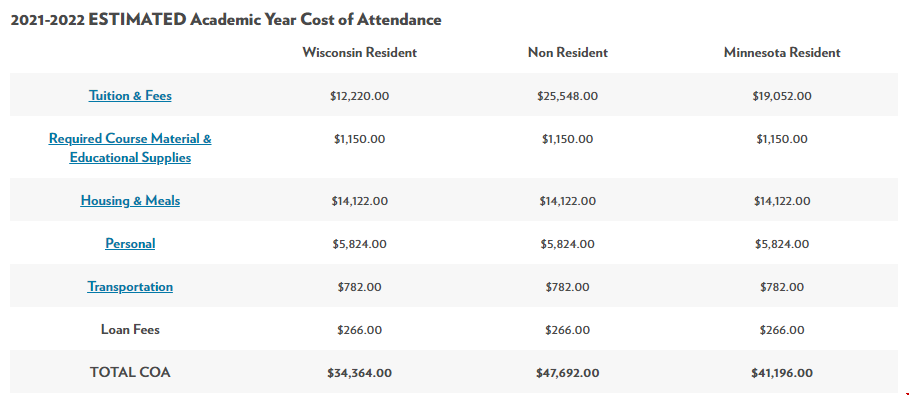This screenshot has height=395, width=909.
Task: Click the TOTAL COA row label
Action: [x=130, y=372]
